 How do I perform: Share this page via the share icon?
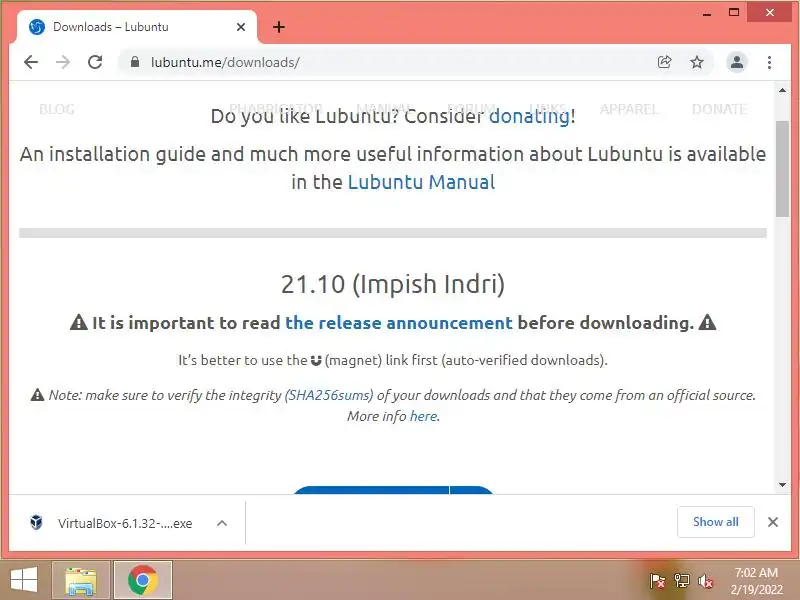tap(664, 62)
